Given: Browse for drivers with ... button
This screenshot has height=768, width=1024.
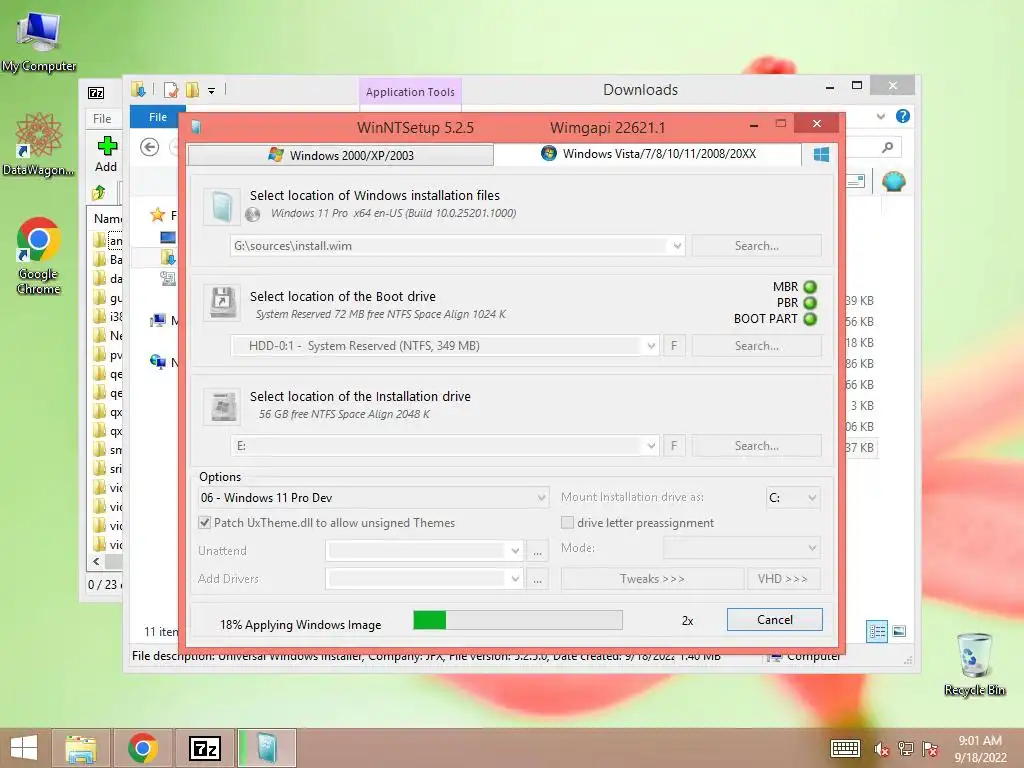Looking at the screenshot, I should coord(537,579).
